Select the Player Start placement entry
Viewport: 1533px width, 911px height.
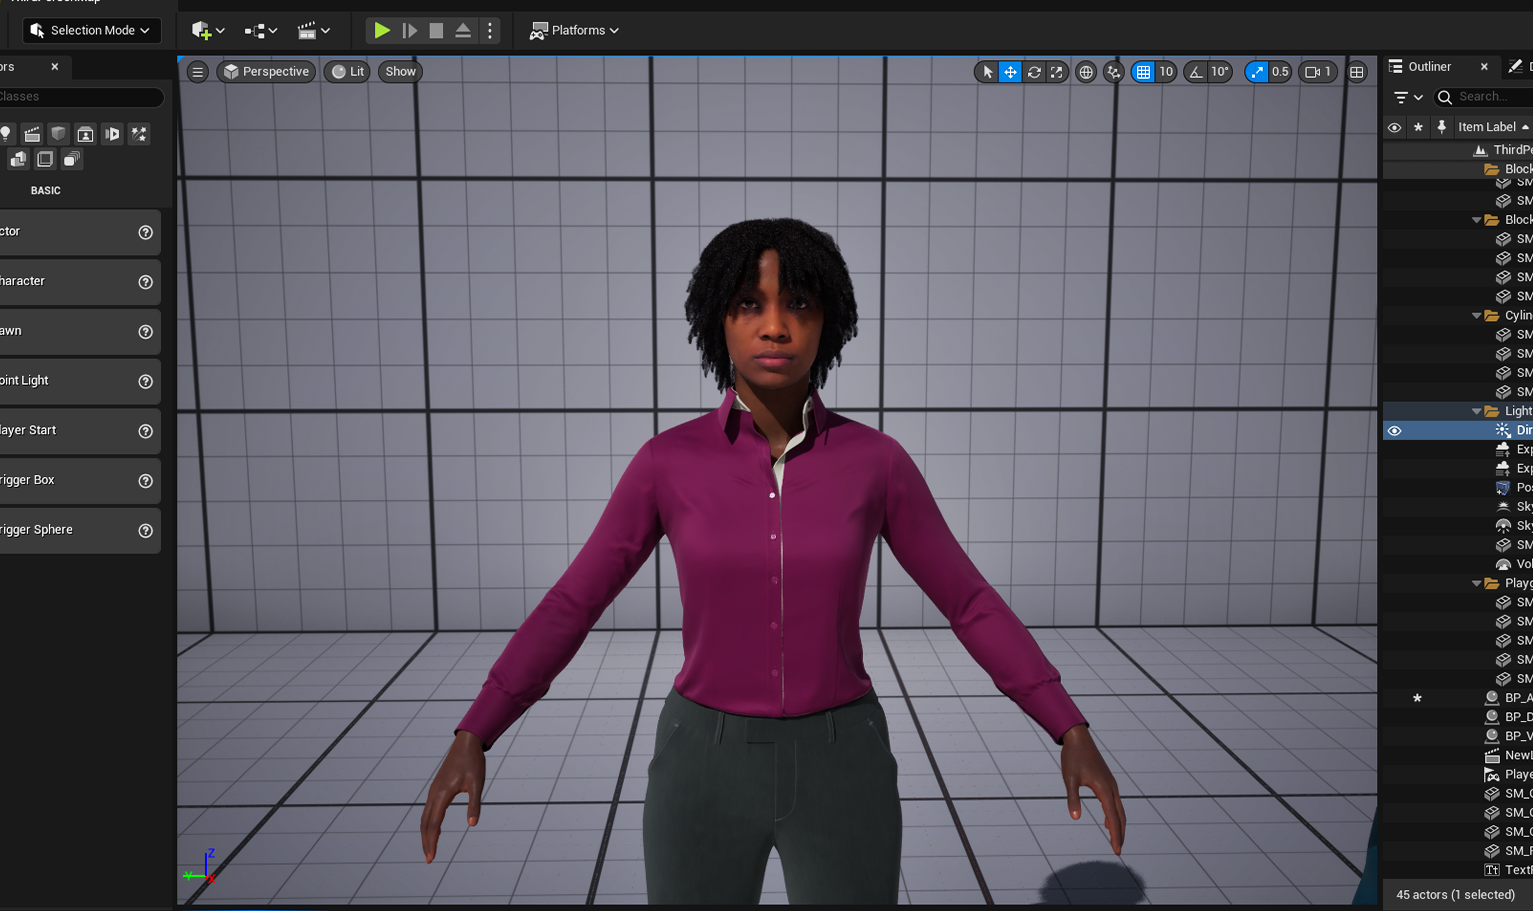80,431
